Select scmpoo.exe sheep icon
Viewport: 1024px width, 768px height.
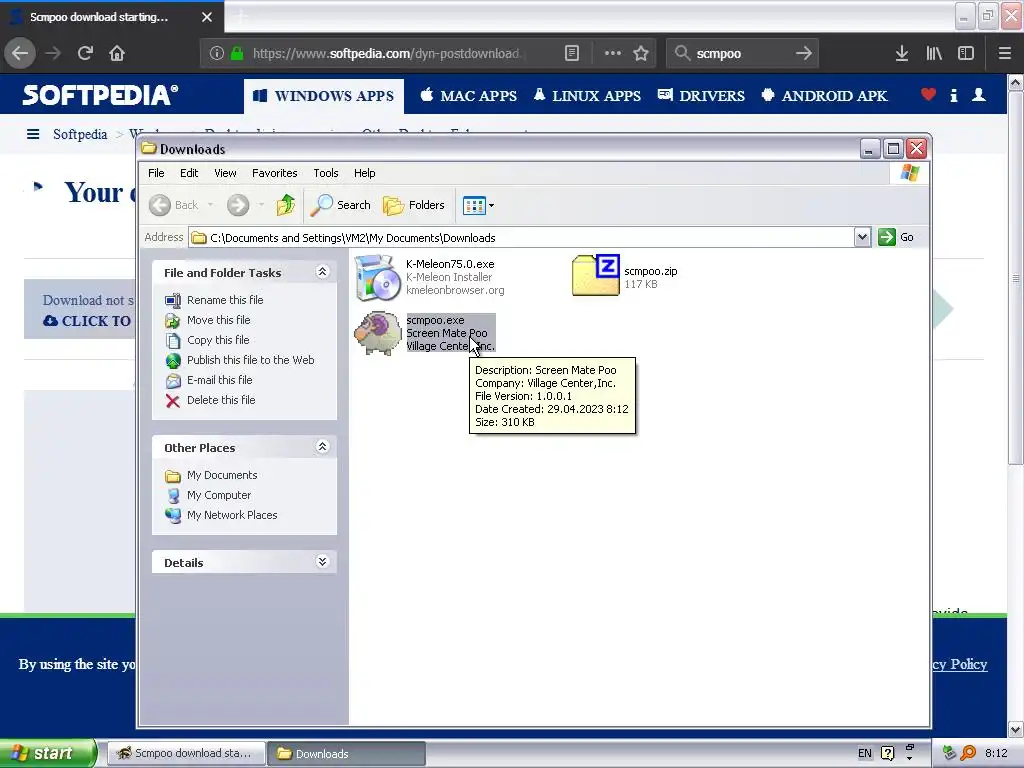coord(377,333)
